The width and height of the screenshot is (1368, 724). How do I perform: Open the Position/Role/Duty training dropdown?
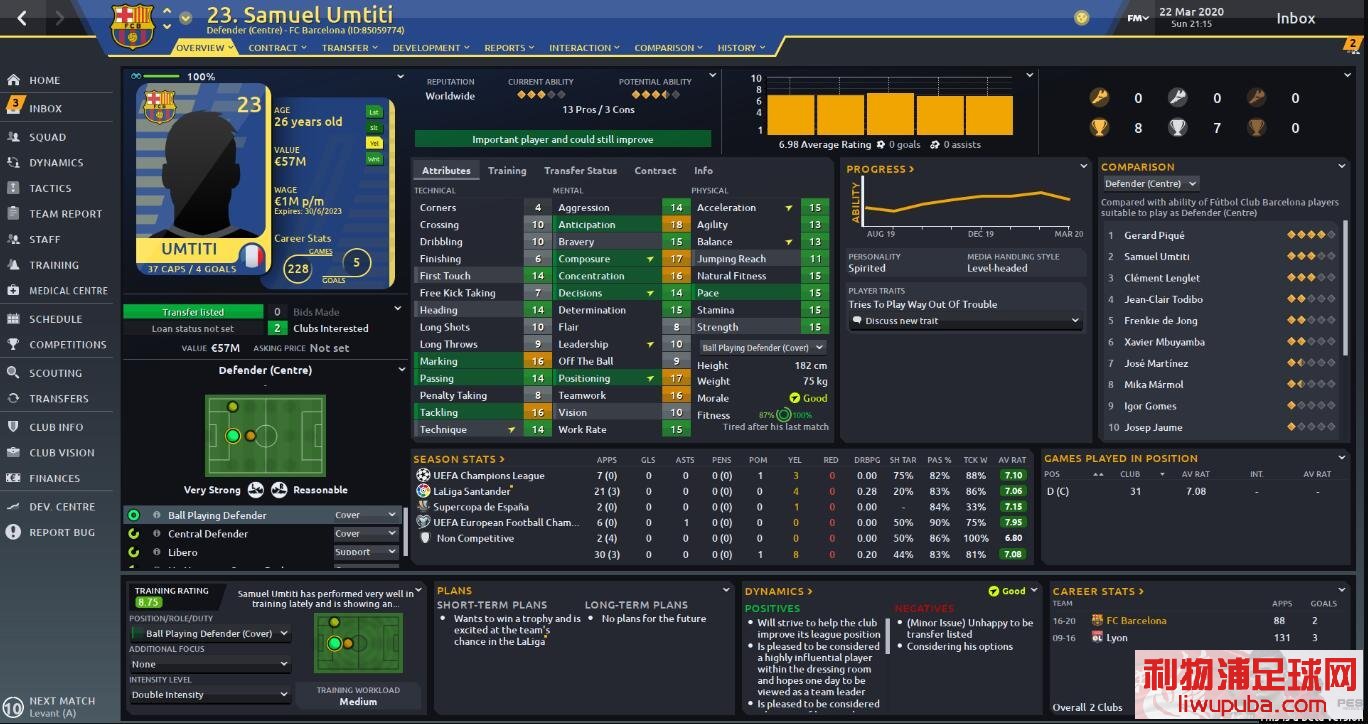(x=210, y=634)
